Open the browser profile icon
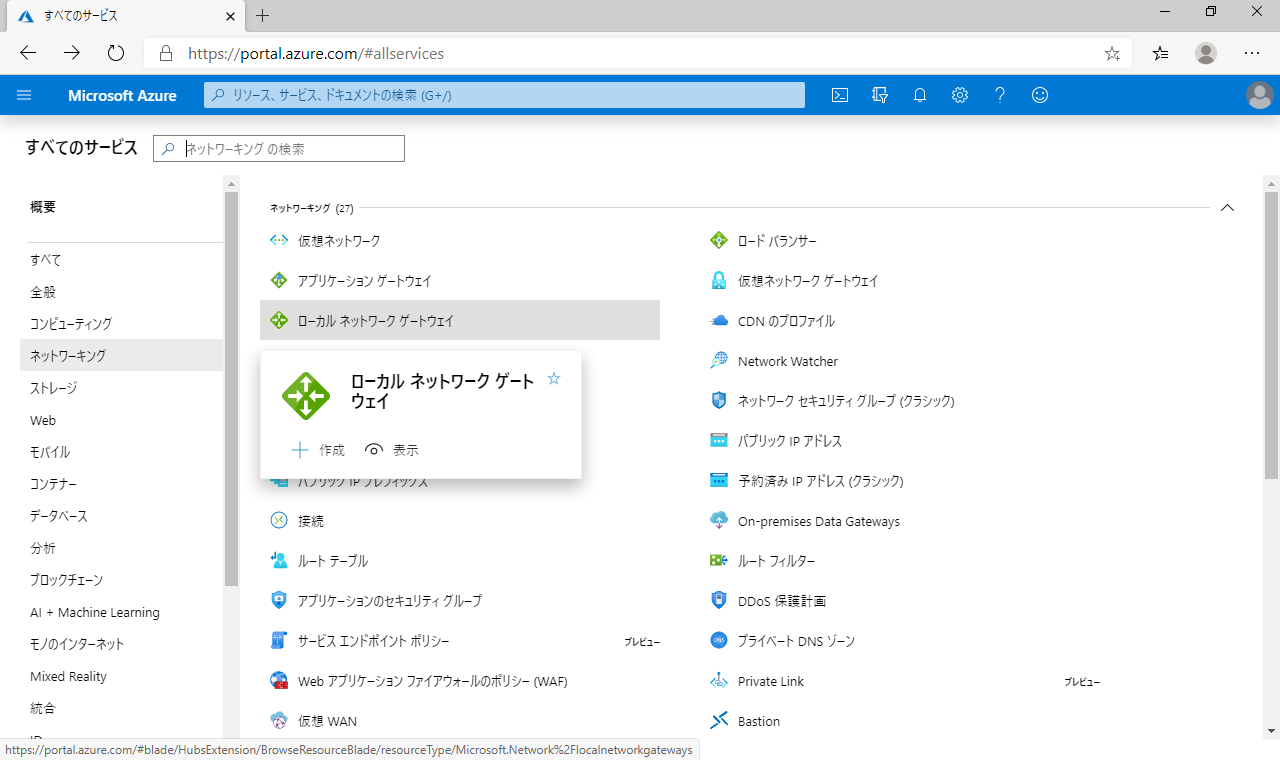Image resolution: width=1280 pixels, height=760 pixels. (x=1206, y=54)
